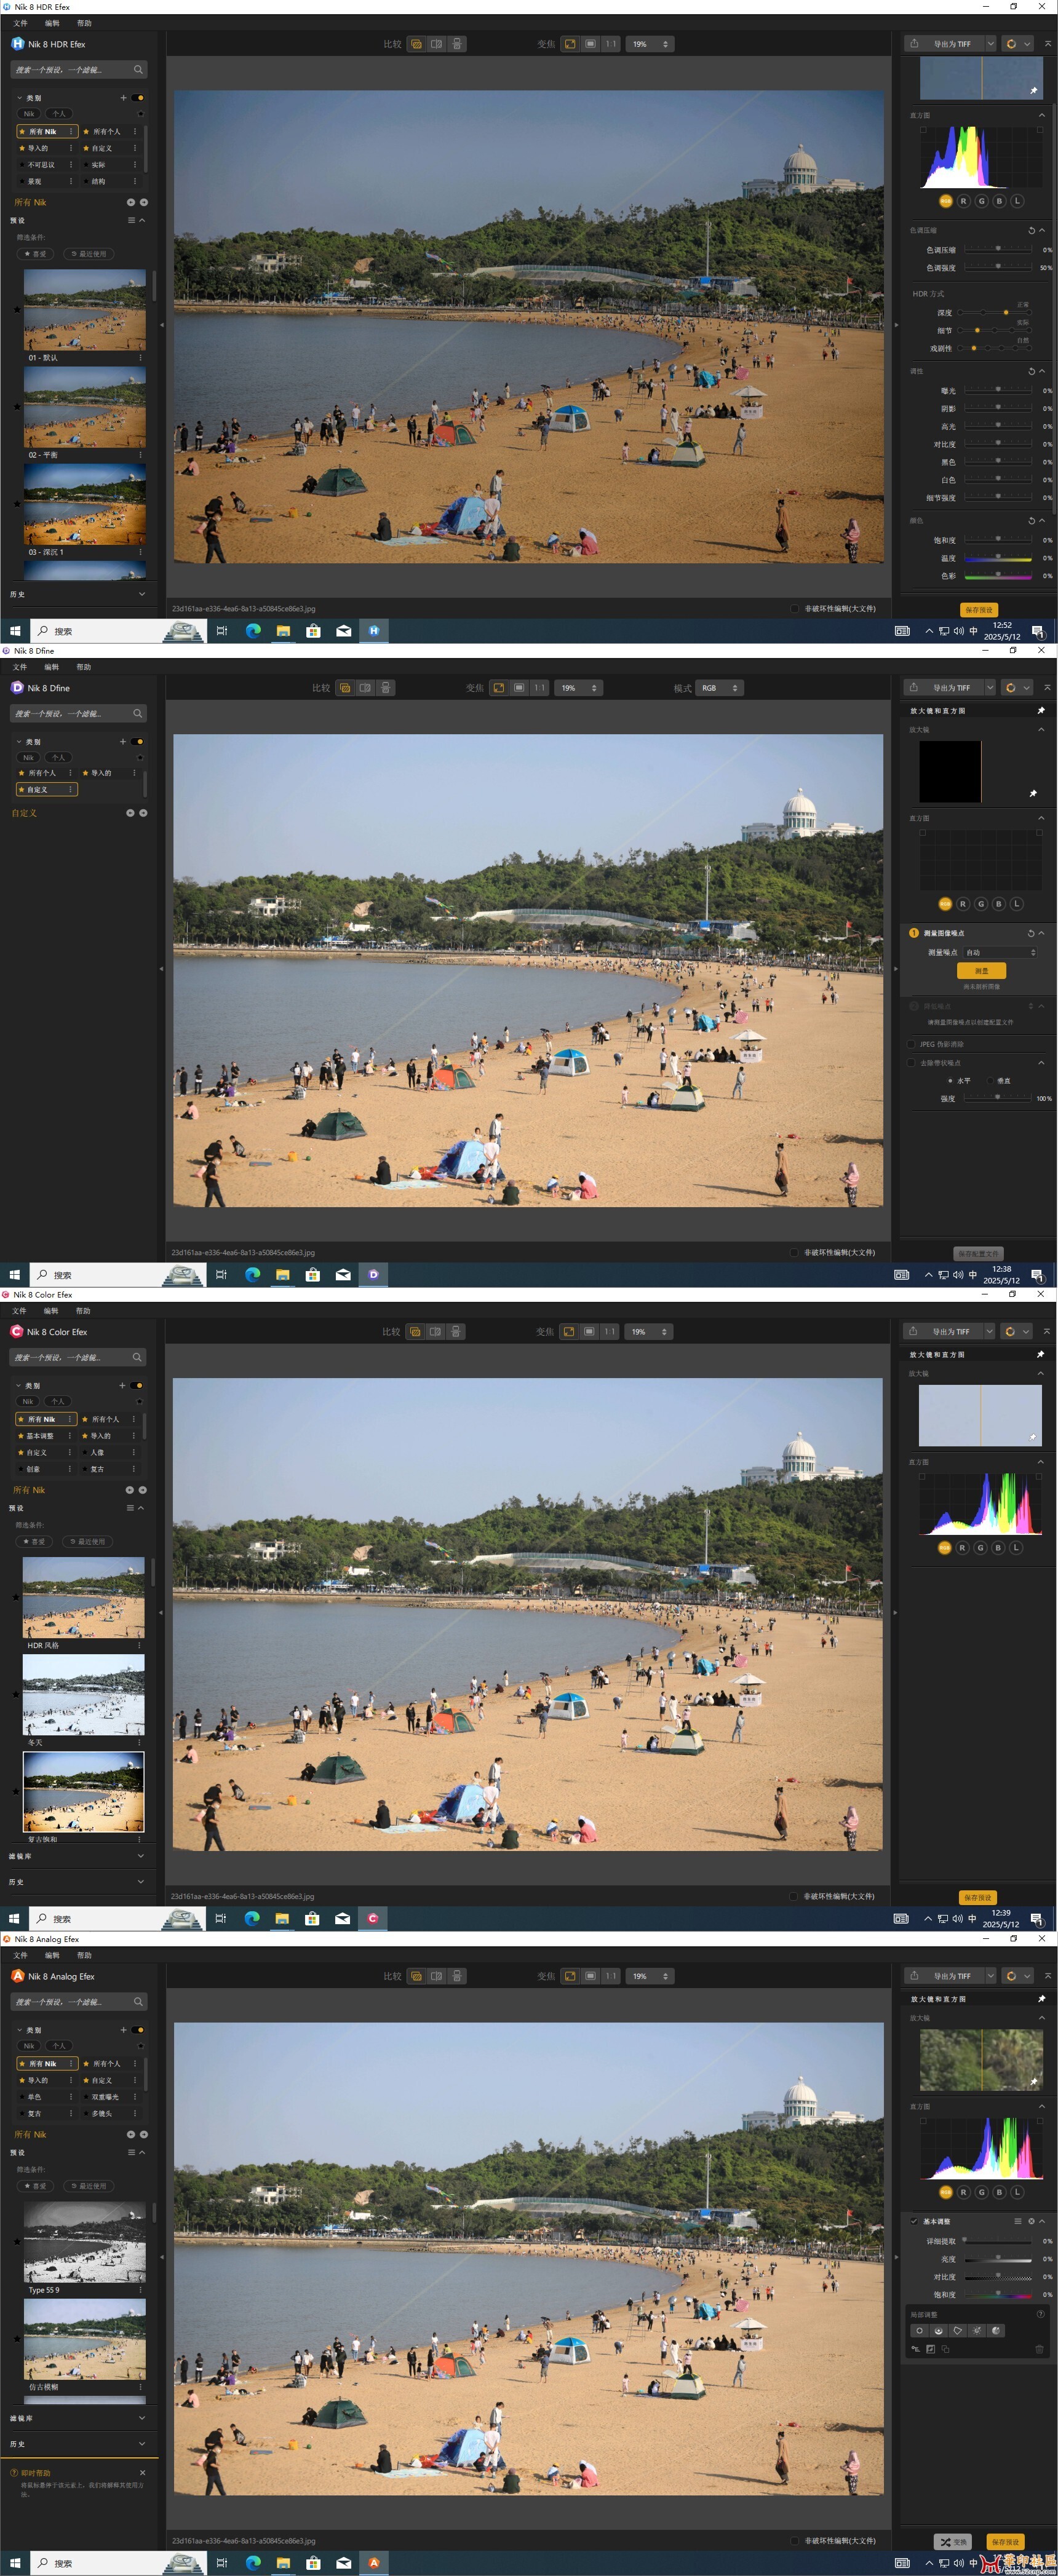Add a category with plus icon in HDR Efex
Viewport: 1058px width, 2576px height.
pos(123,98)
